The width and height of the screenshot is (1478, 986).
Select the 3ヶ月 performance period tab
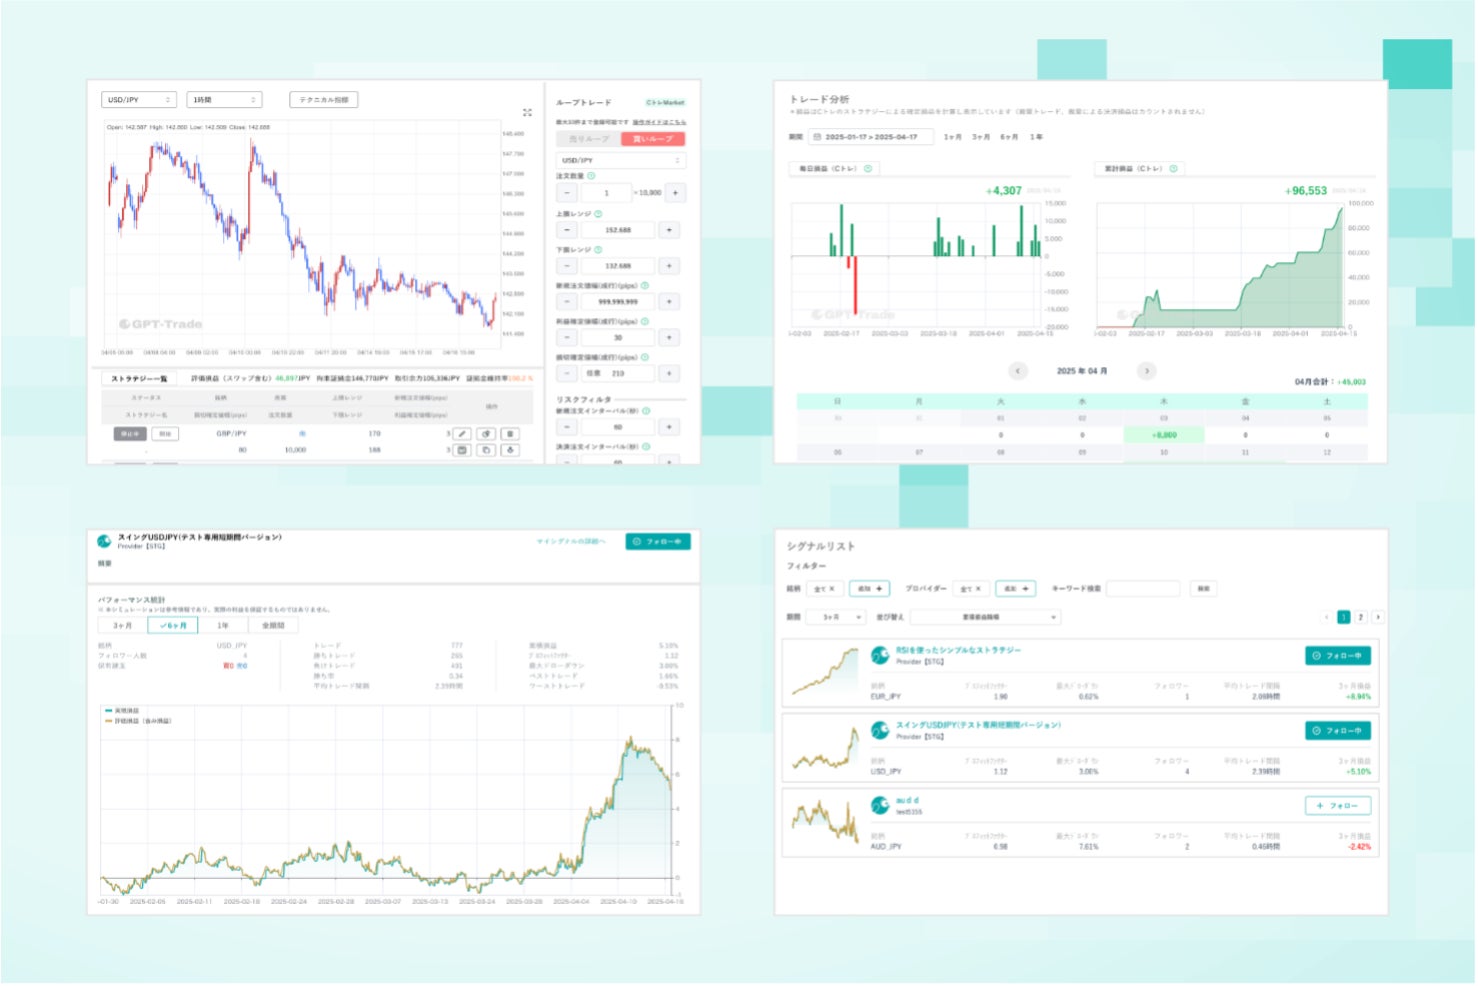click(x=122, y=625)
